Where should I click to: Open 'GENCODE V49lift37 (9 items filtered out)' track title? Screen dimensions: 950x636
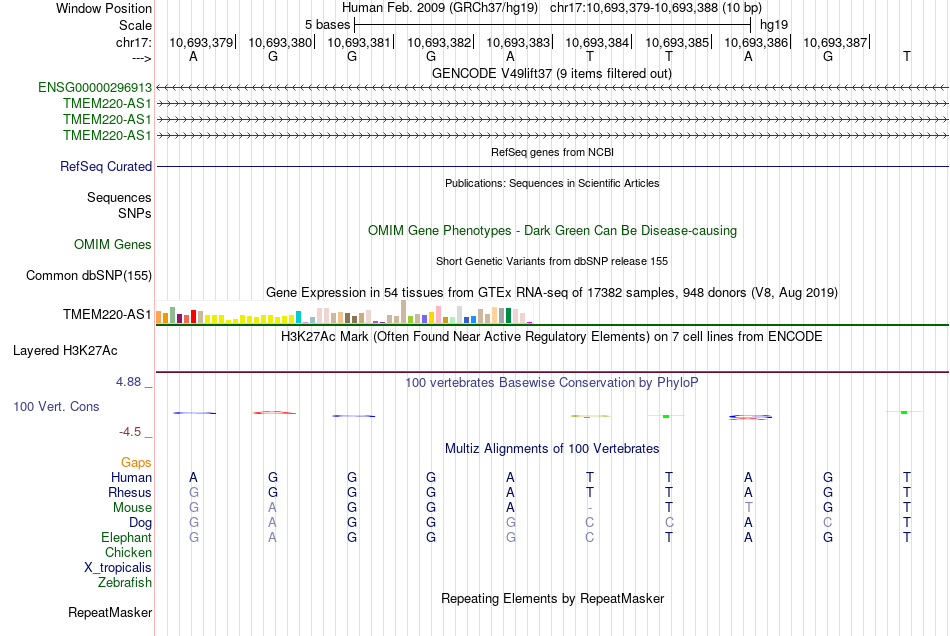[551, 74]
